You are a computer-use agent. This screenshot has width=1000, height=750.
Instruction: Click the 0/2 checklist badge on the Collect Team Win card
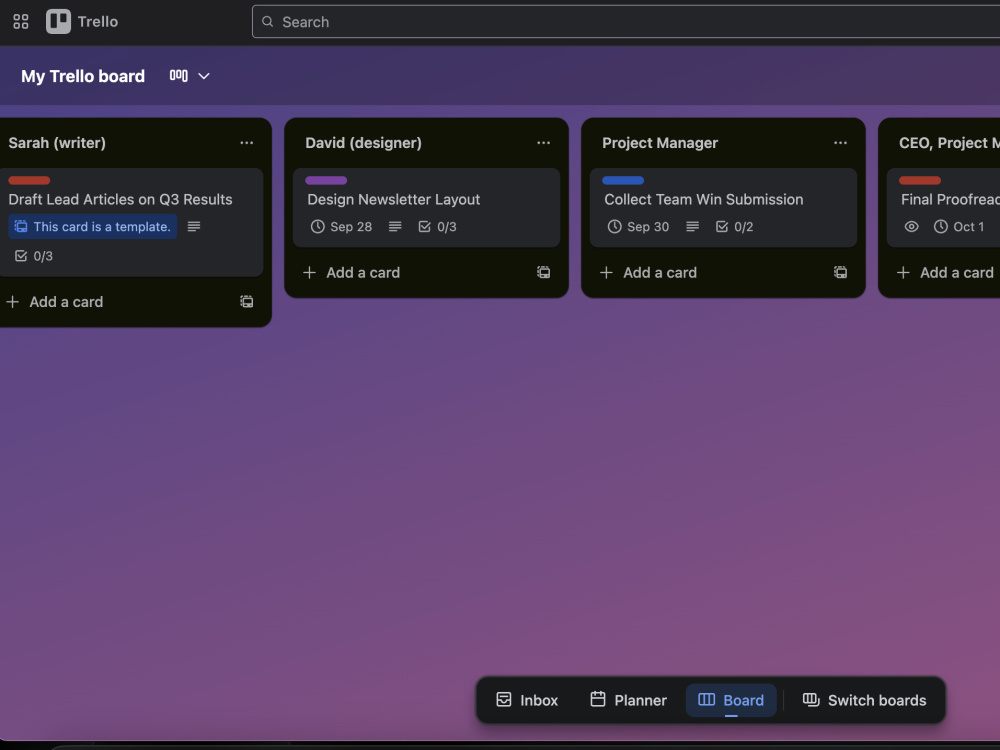point(735,226)
